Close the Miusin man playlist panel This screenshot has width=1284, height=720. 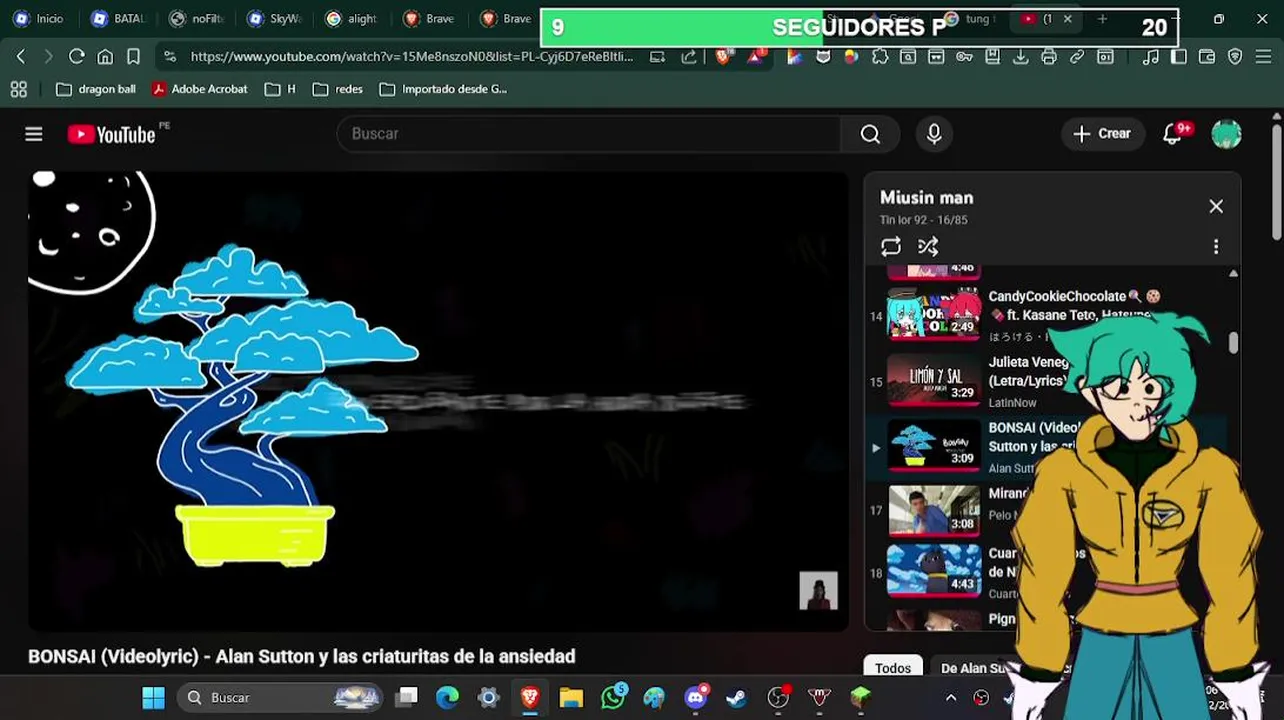(1216, 206)
